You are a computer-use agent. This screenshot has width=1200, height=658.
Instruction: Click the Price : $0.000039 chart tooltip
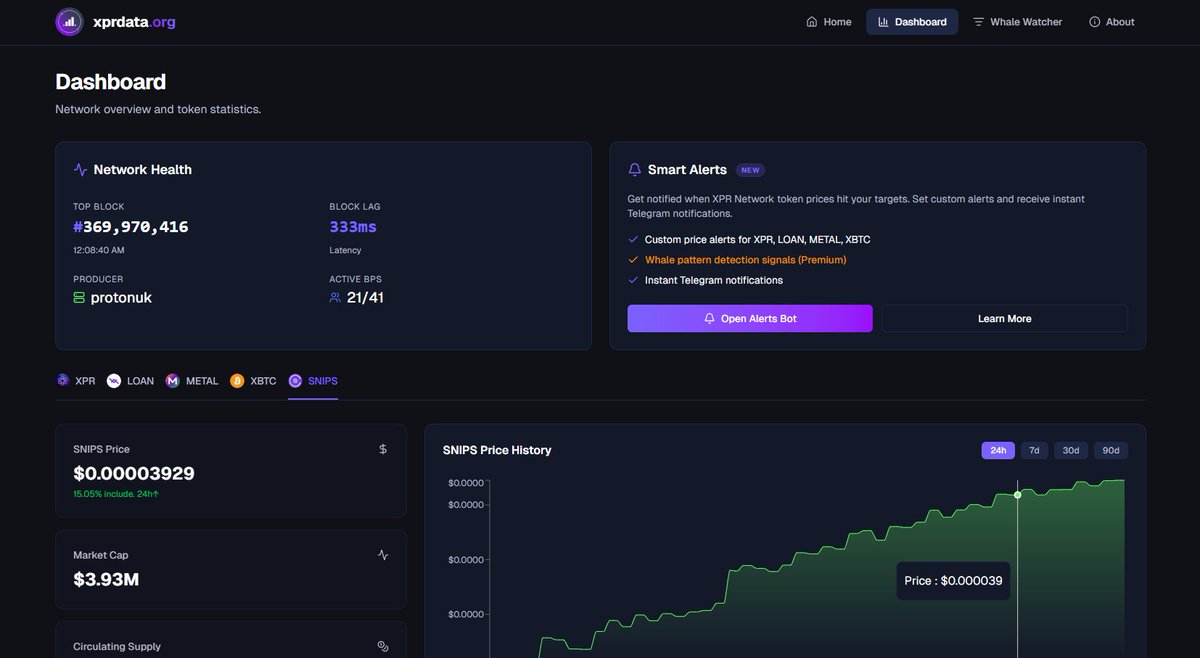953,581
